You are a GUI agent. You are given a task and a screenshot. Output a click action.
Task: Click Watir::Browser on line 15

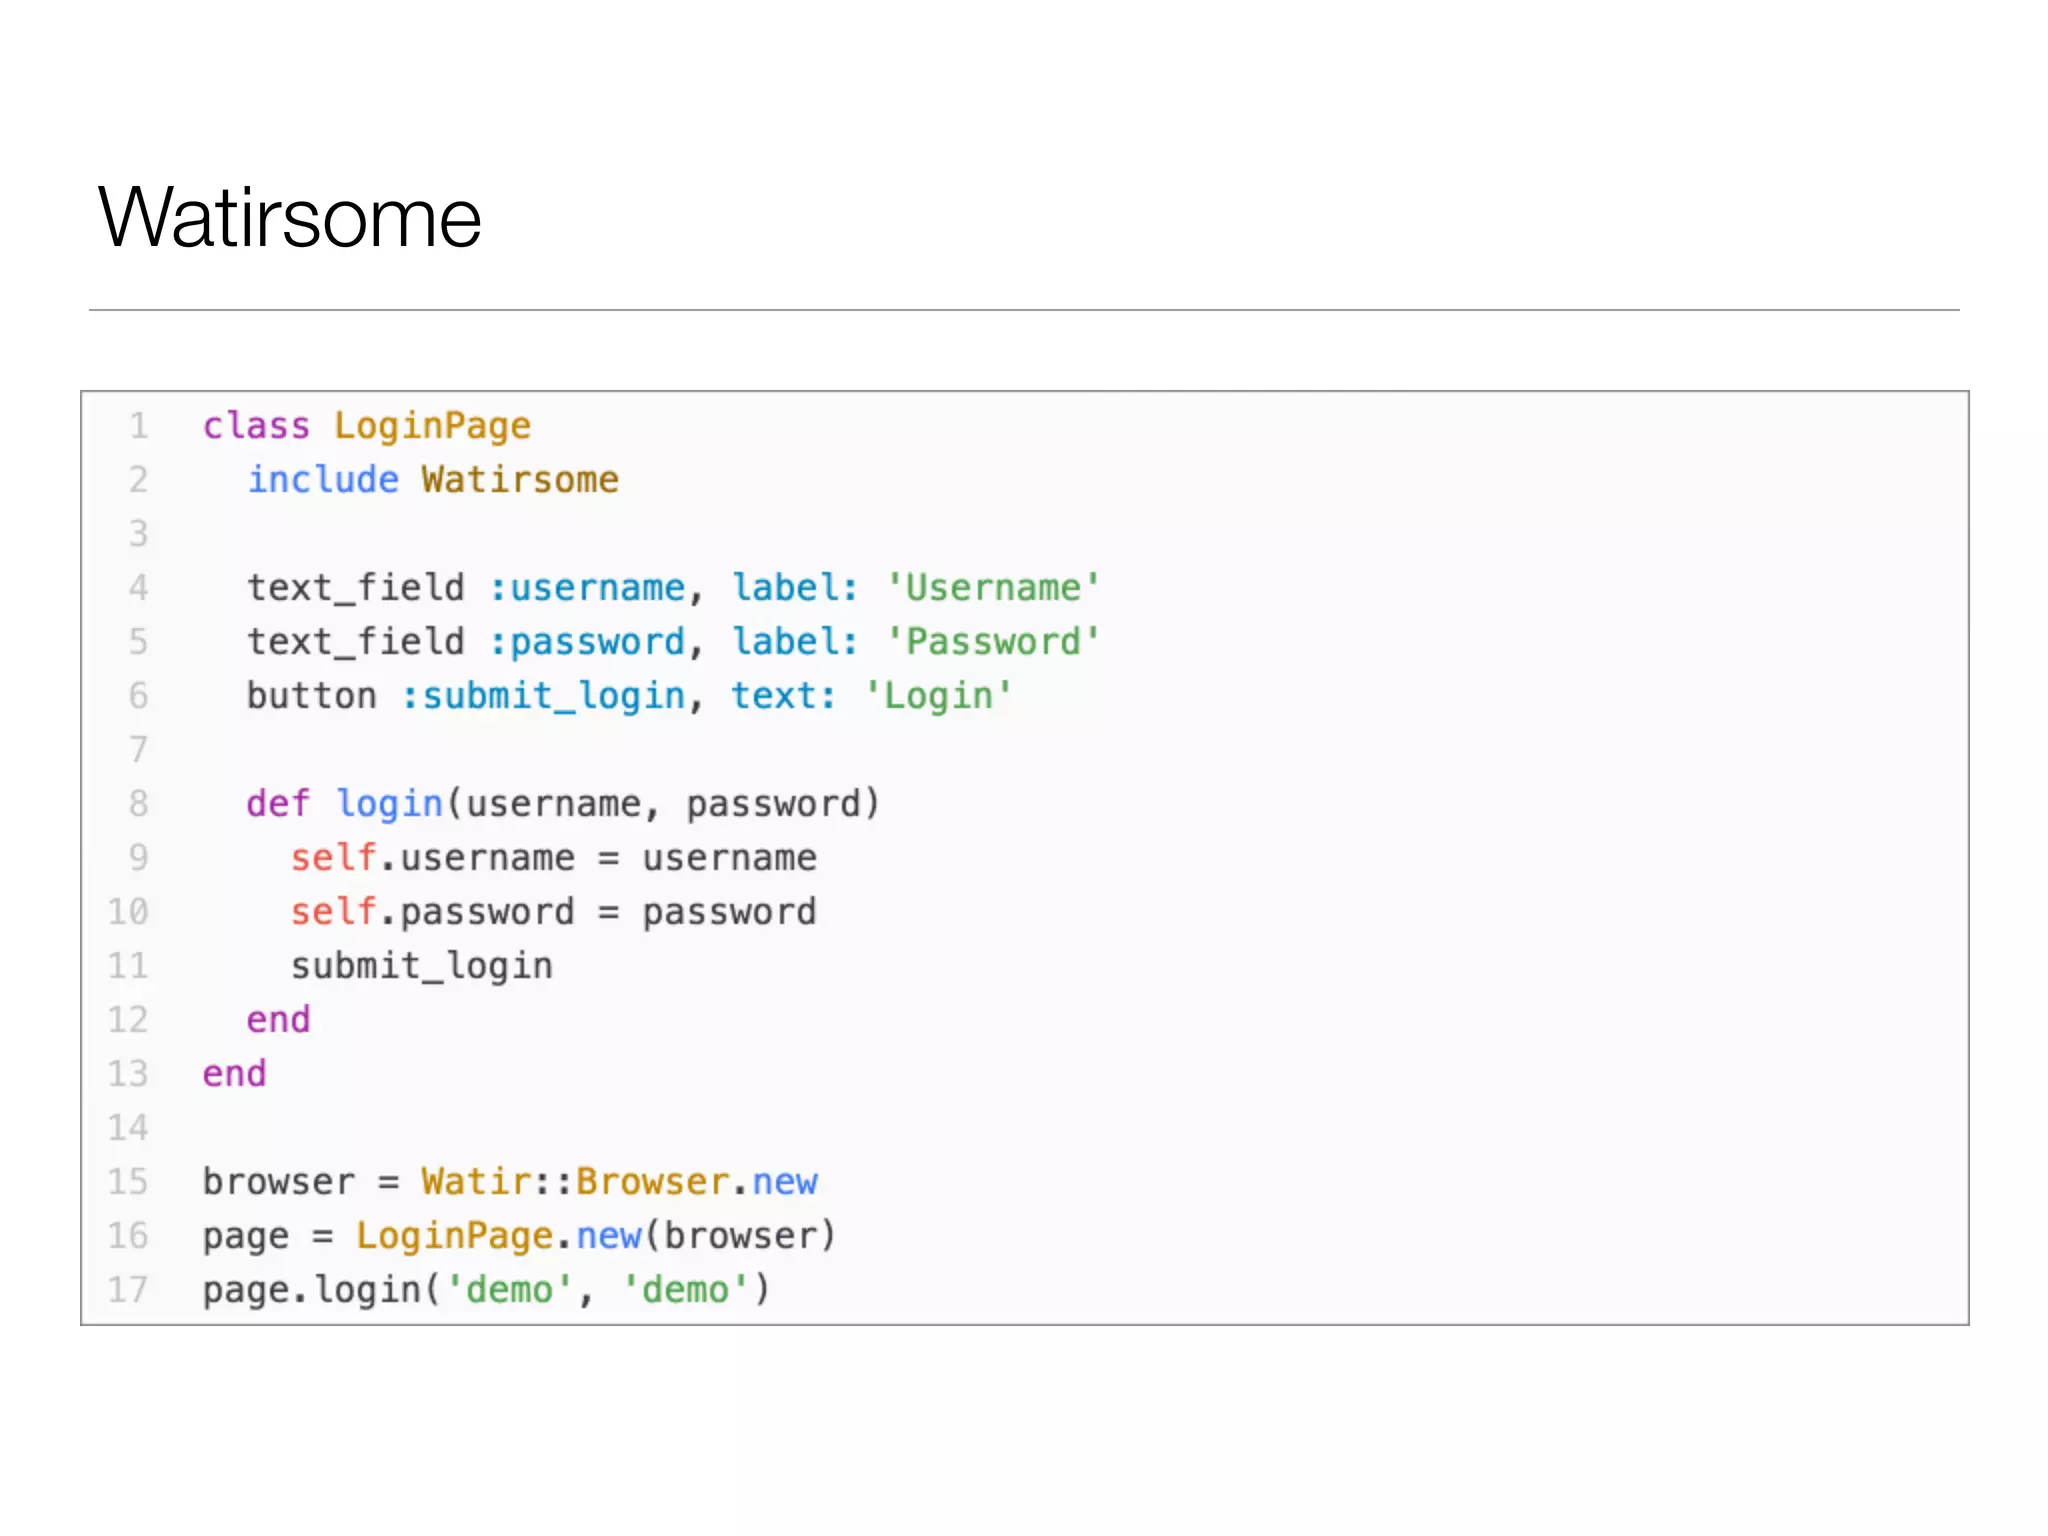tap(575, 1182)
